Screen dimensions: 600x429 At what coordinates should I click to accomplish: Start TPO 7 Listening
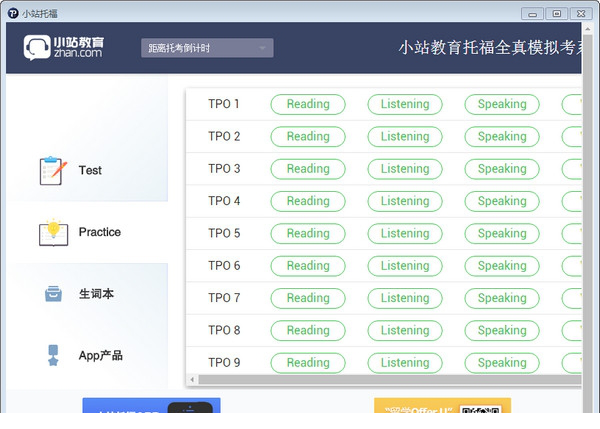pyautogui.click(x=405, y=298)
